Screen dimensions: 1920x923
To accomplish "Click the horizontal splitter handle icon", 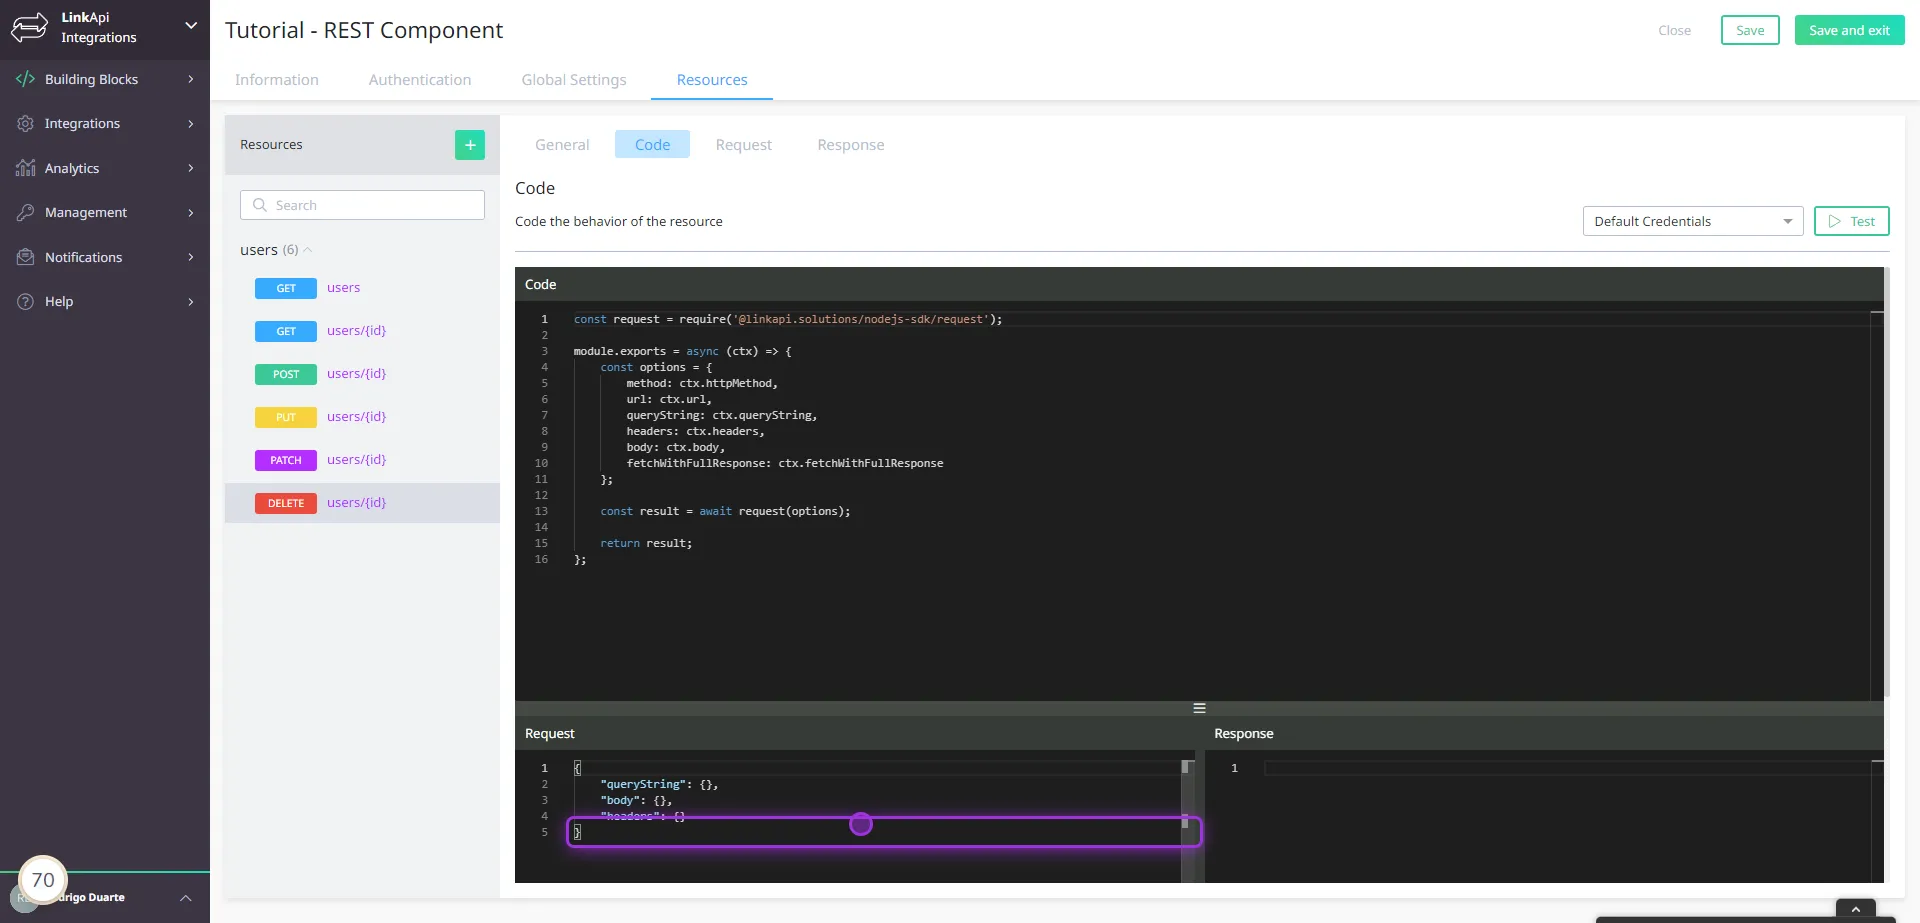I will [1199, 708].
